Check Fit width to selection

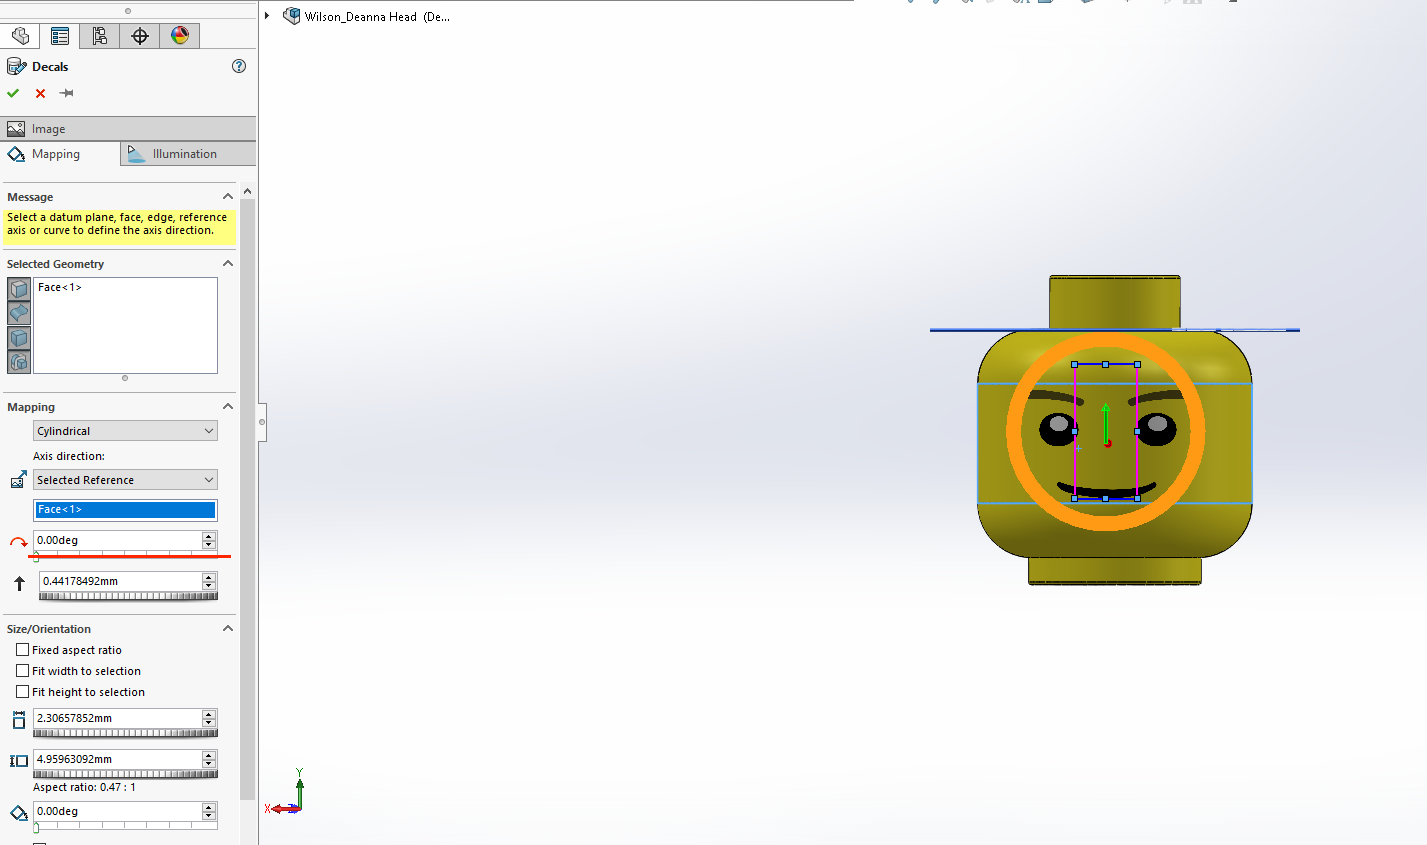coord(22,670)
